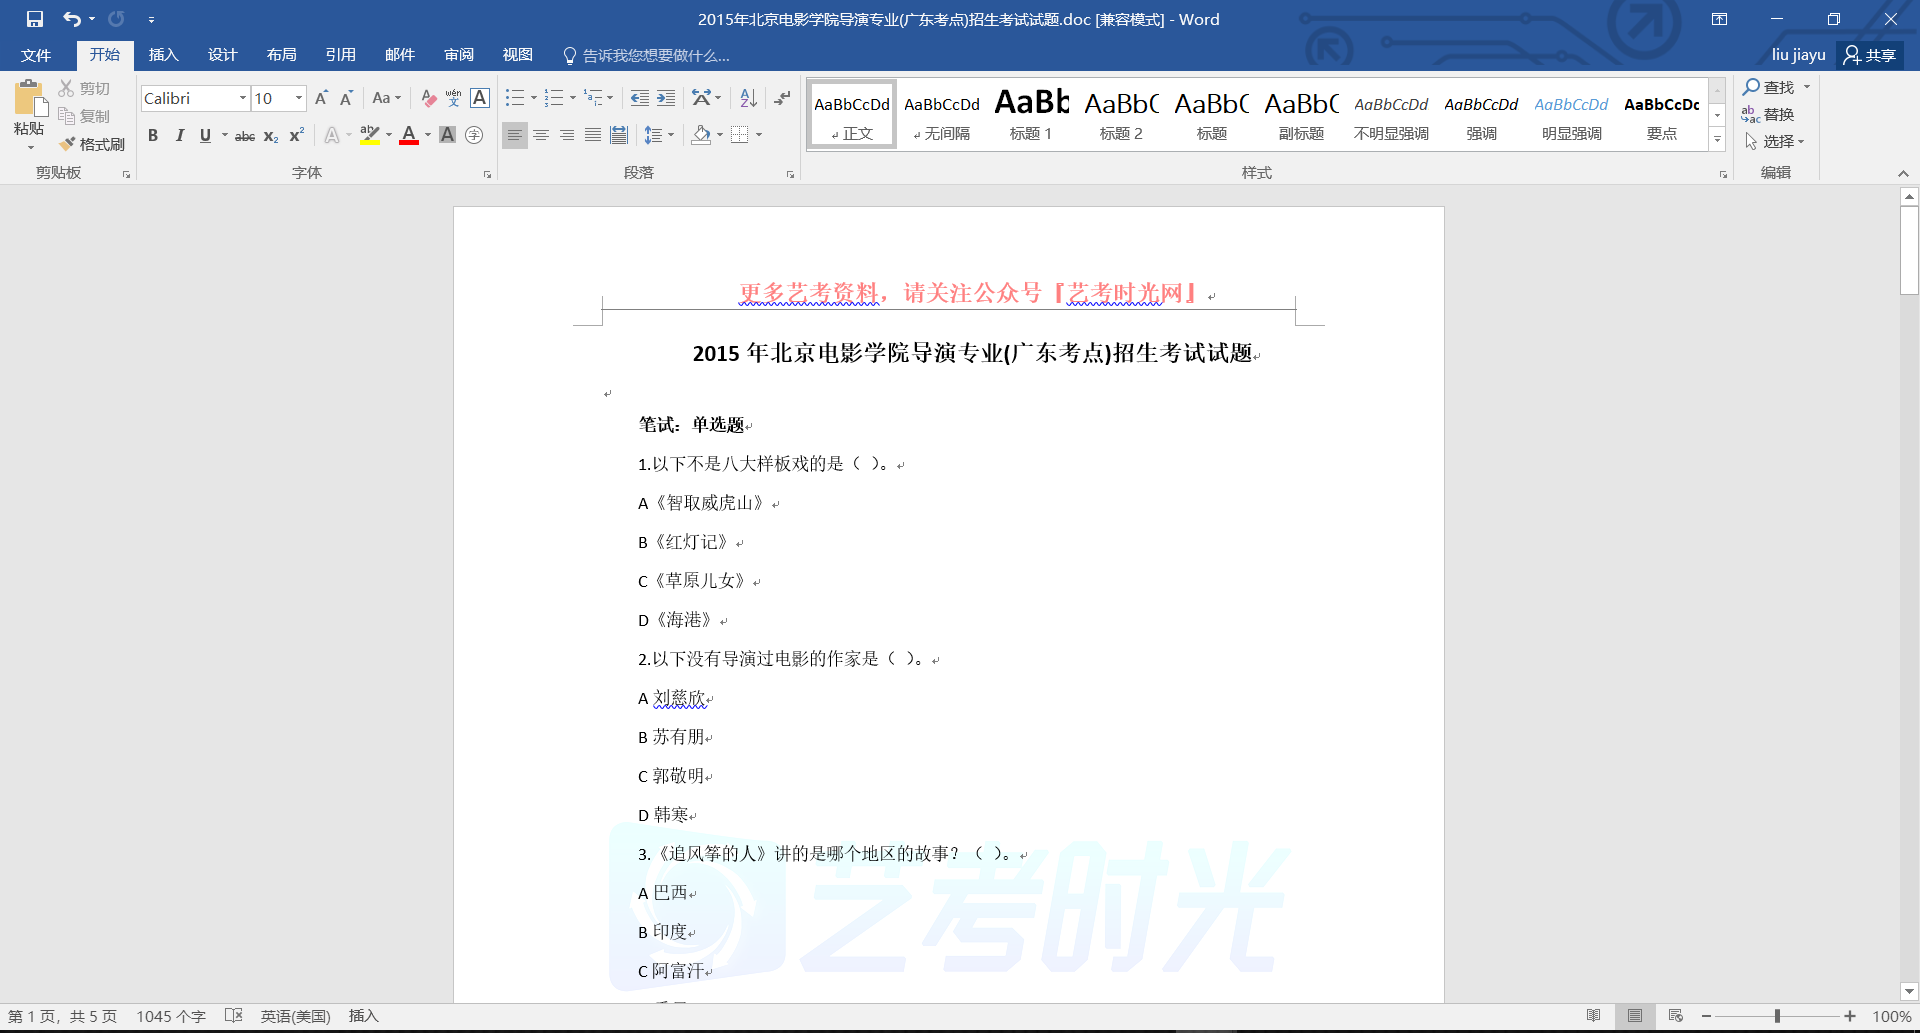Click the 共享 share button

point(1870,55)
